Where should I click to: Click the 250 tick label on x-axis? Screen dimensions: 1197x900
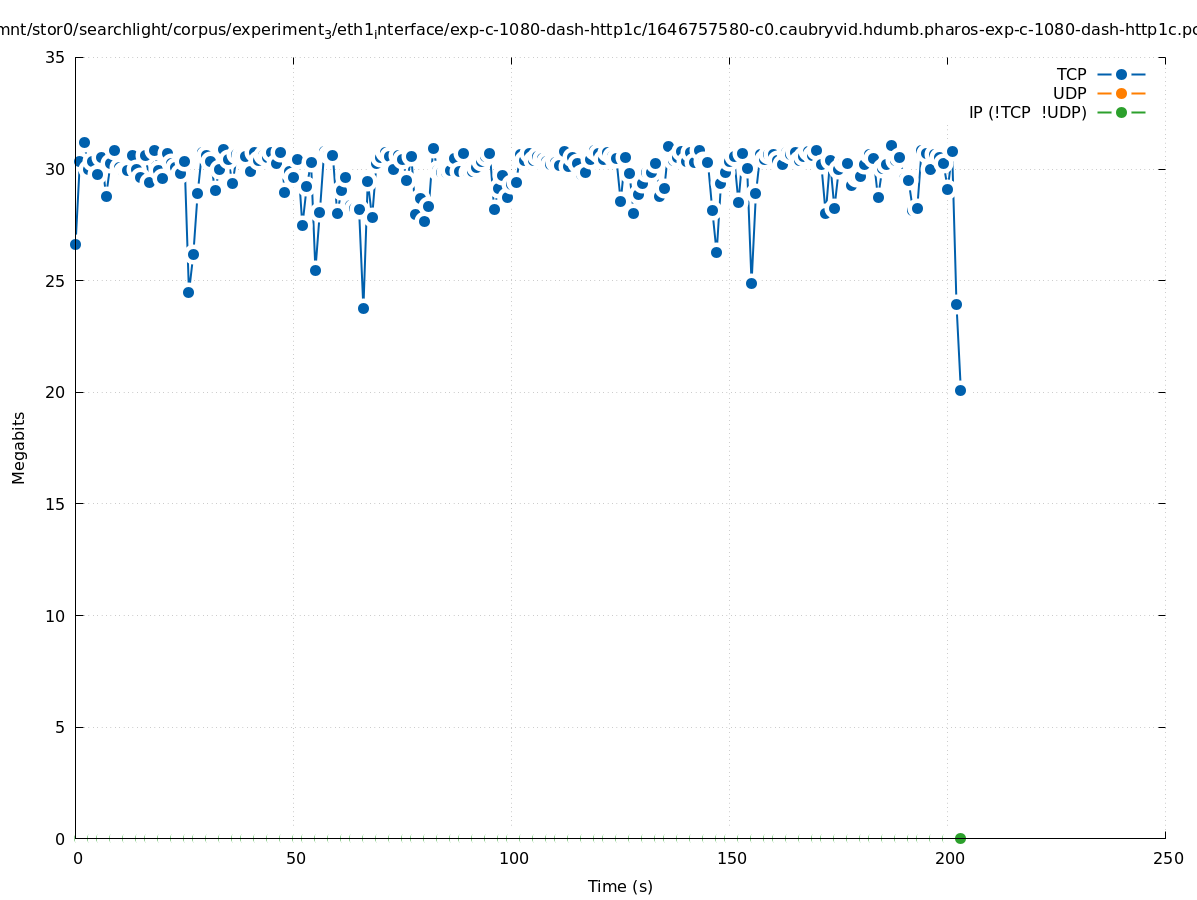[x=1167, y=858]
